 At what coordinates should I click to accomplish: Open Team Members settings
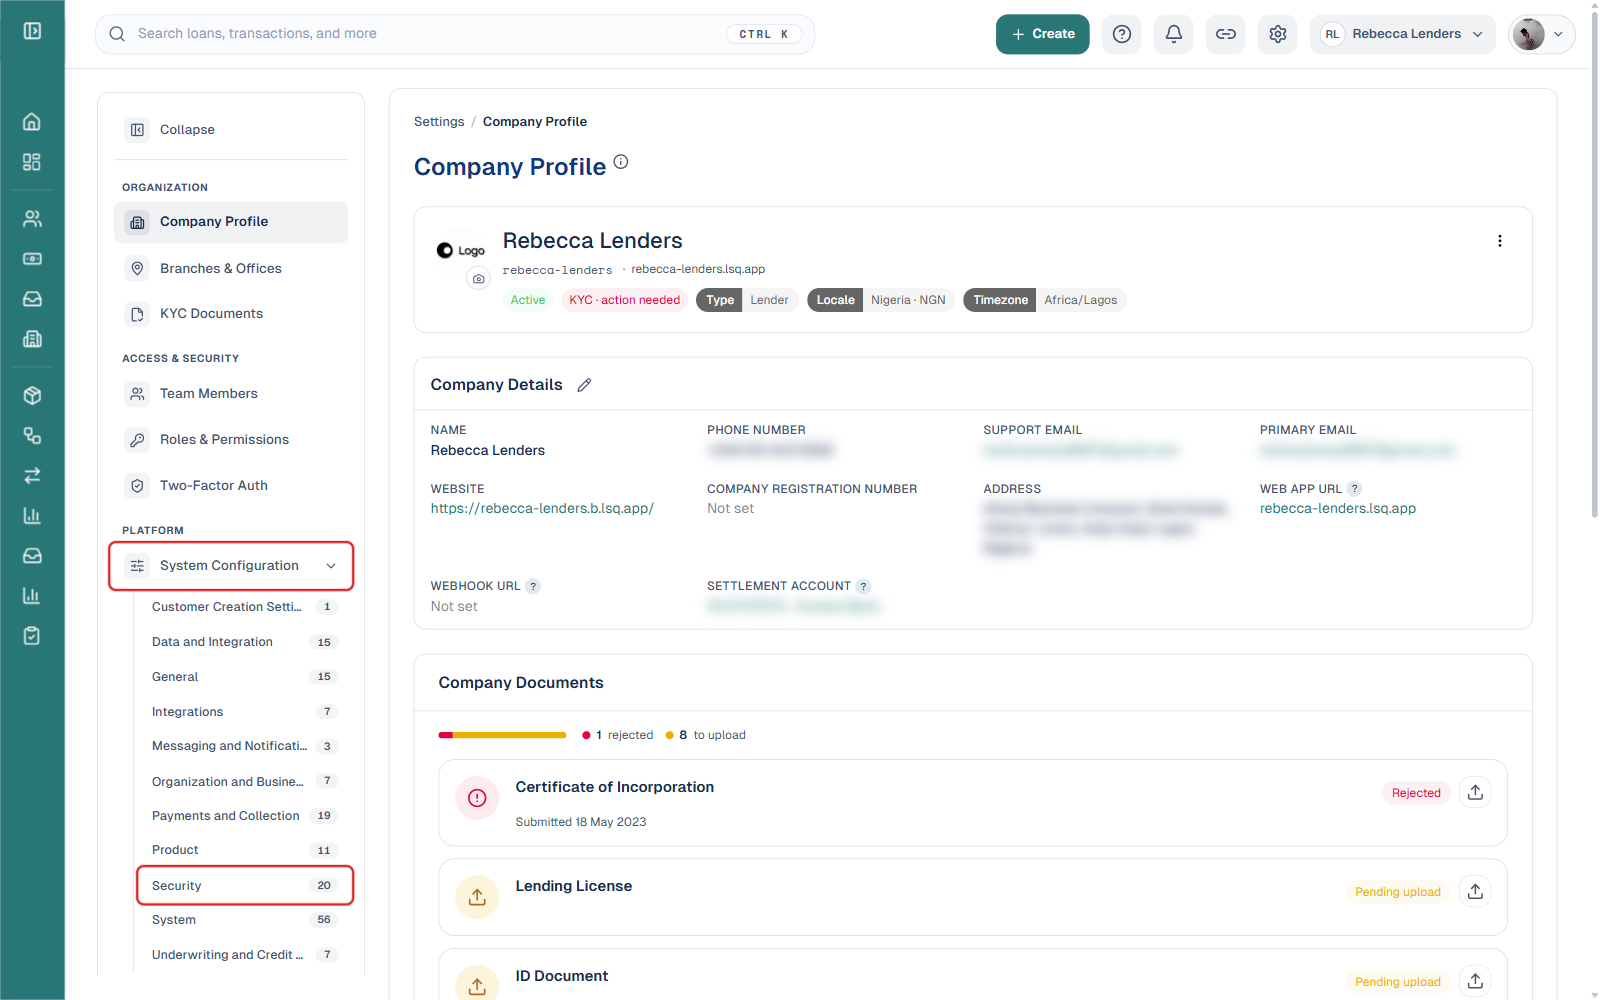231,394
